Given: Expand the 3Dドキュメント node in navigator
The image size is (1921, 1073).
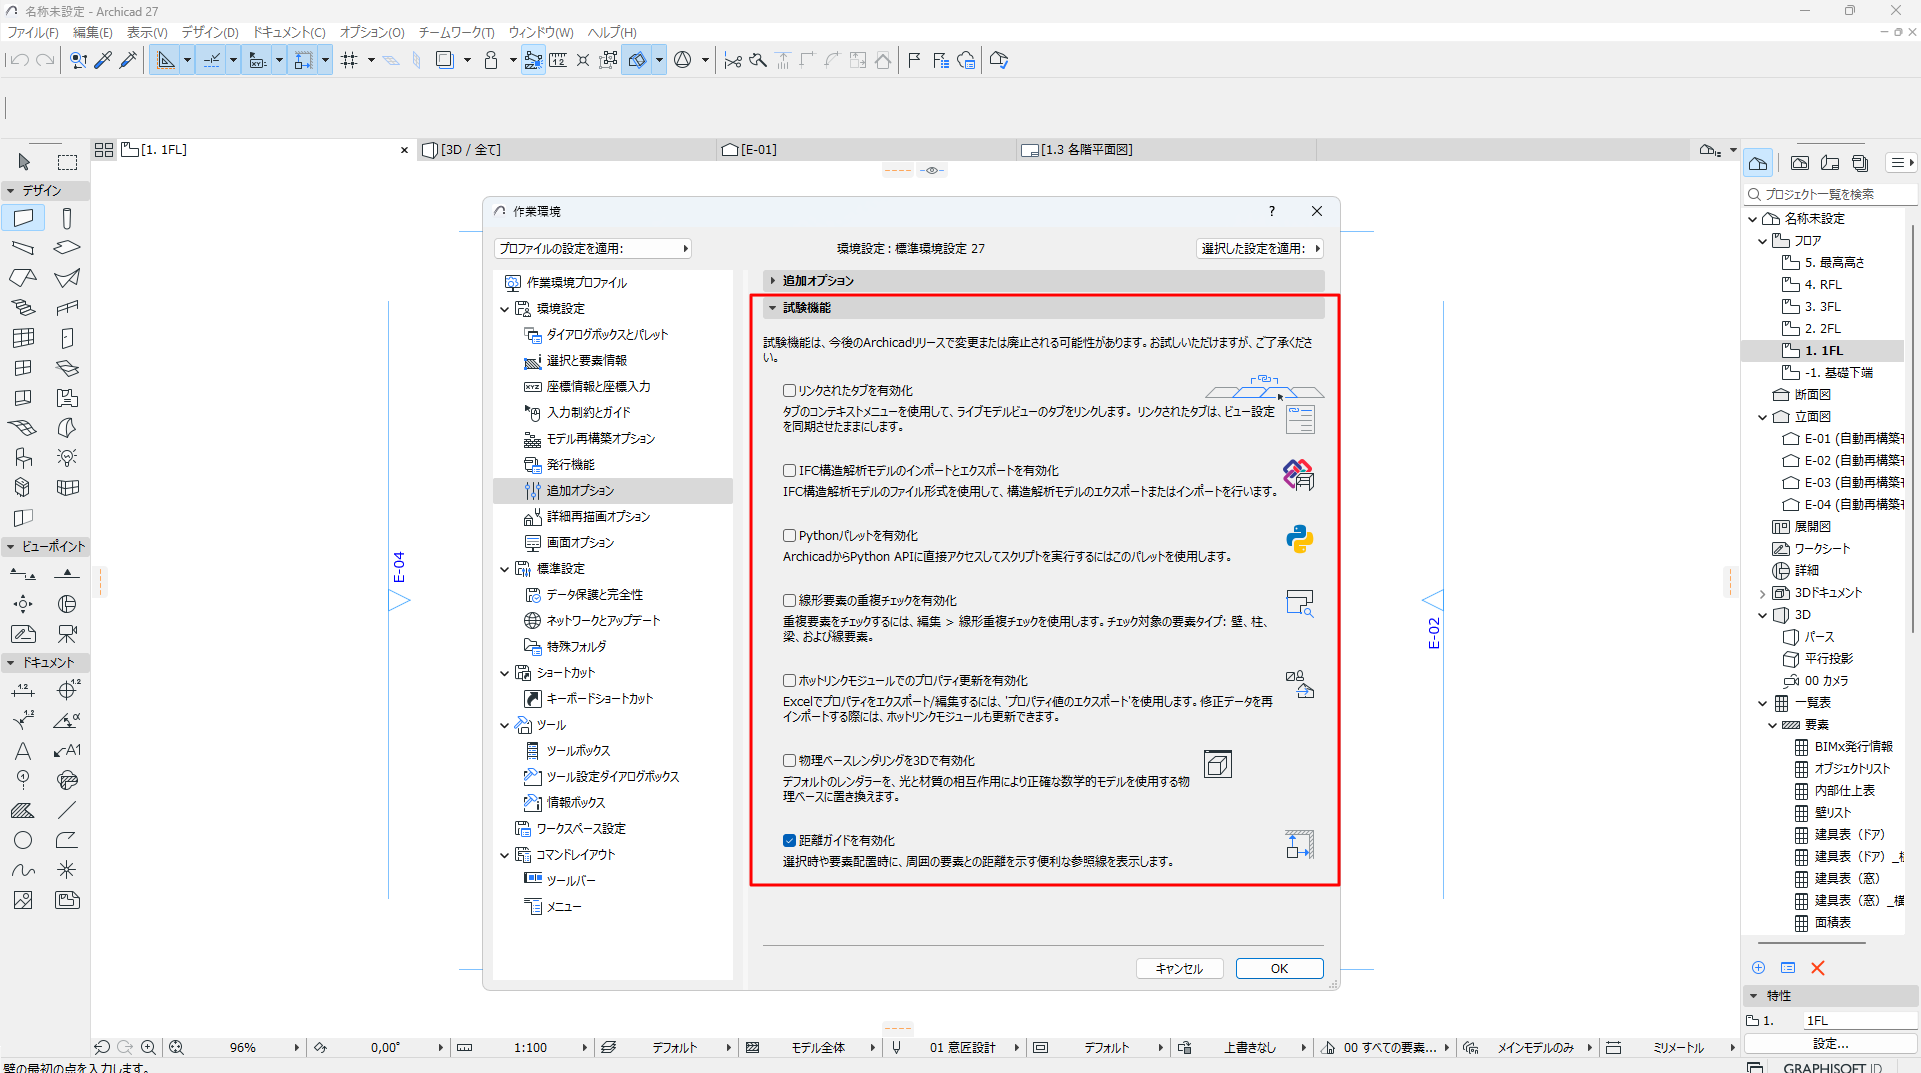Looking at the screenshot, I should coord(1763,593).
